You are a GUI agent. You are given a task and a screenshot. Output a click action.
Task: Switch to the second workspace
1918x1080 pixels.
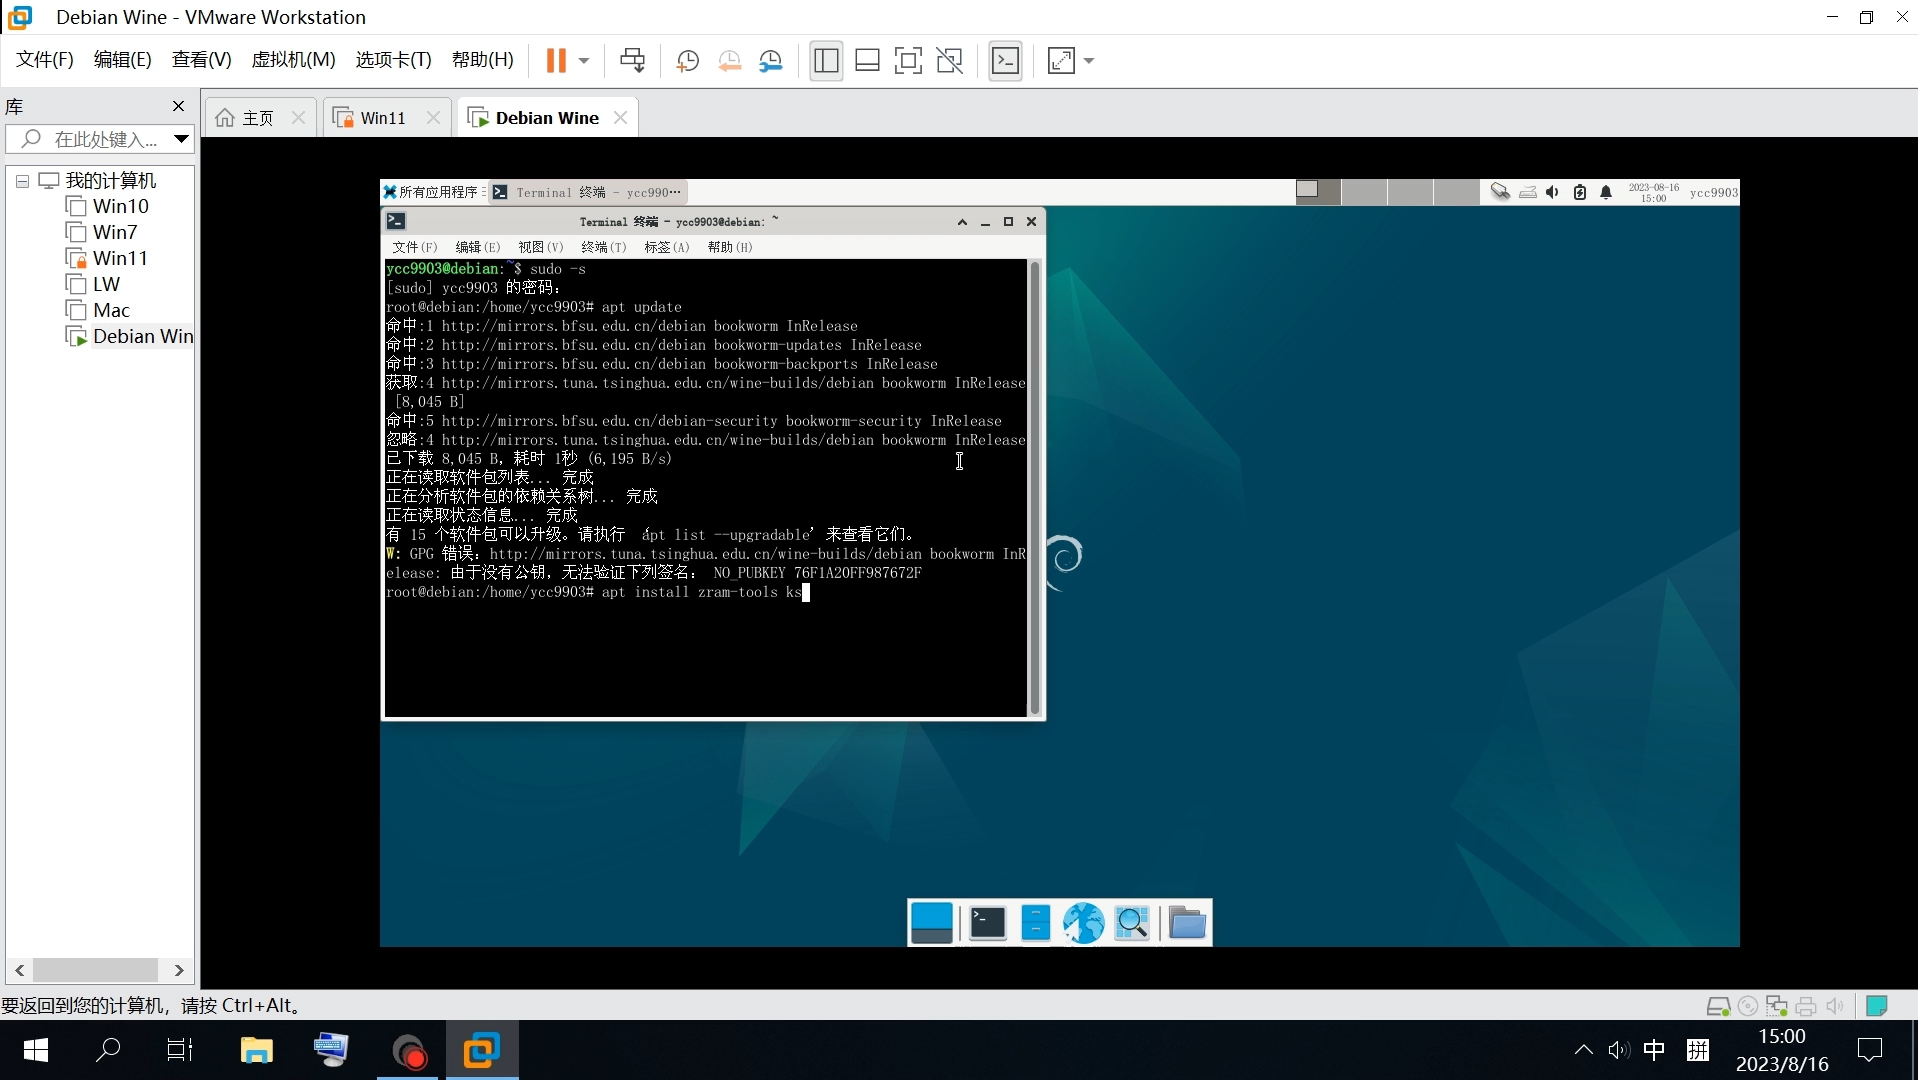pyautogui.click(x=1364, y=192)
